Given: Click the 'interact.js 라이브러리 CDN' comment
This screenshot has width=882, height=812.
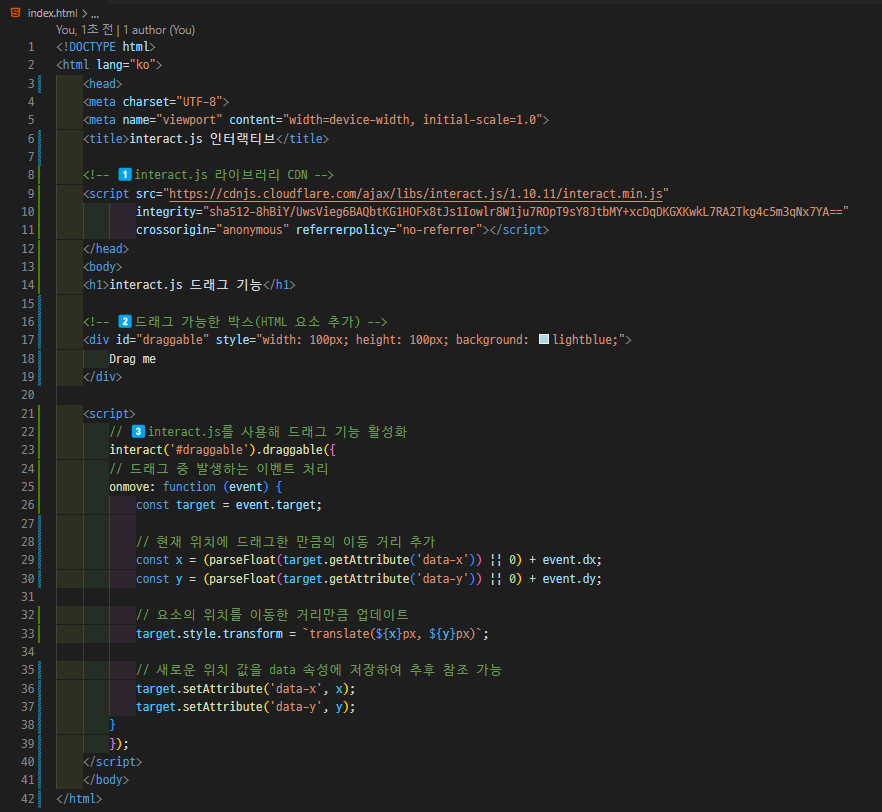Looking at the screenshot, I should click(208, 175).
